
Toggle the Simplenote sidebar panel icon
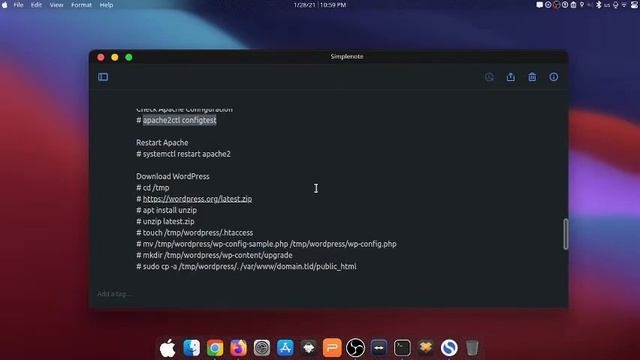(x=103, y=77)
